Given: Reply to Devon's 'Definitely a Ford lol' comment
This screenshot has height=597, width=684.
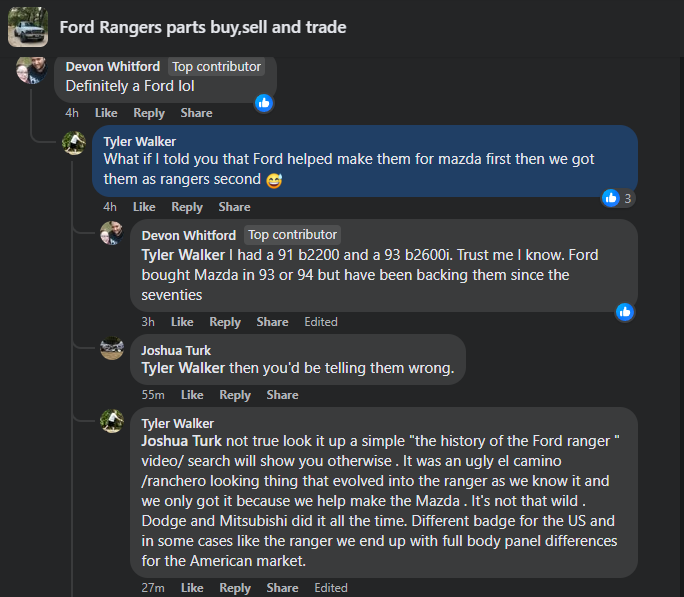Looking at the screenshot, I should coord(149,113).
